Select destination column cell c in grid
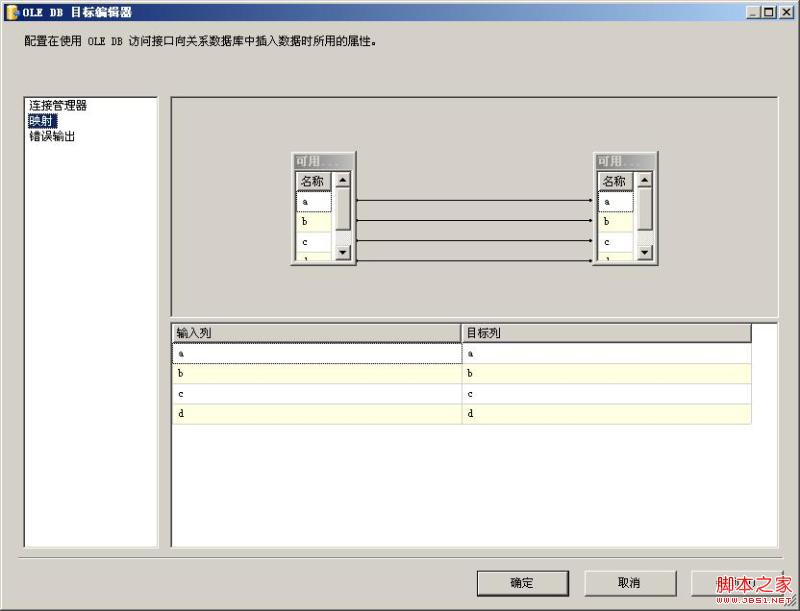800x611 pixels. tap(606, 394)
